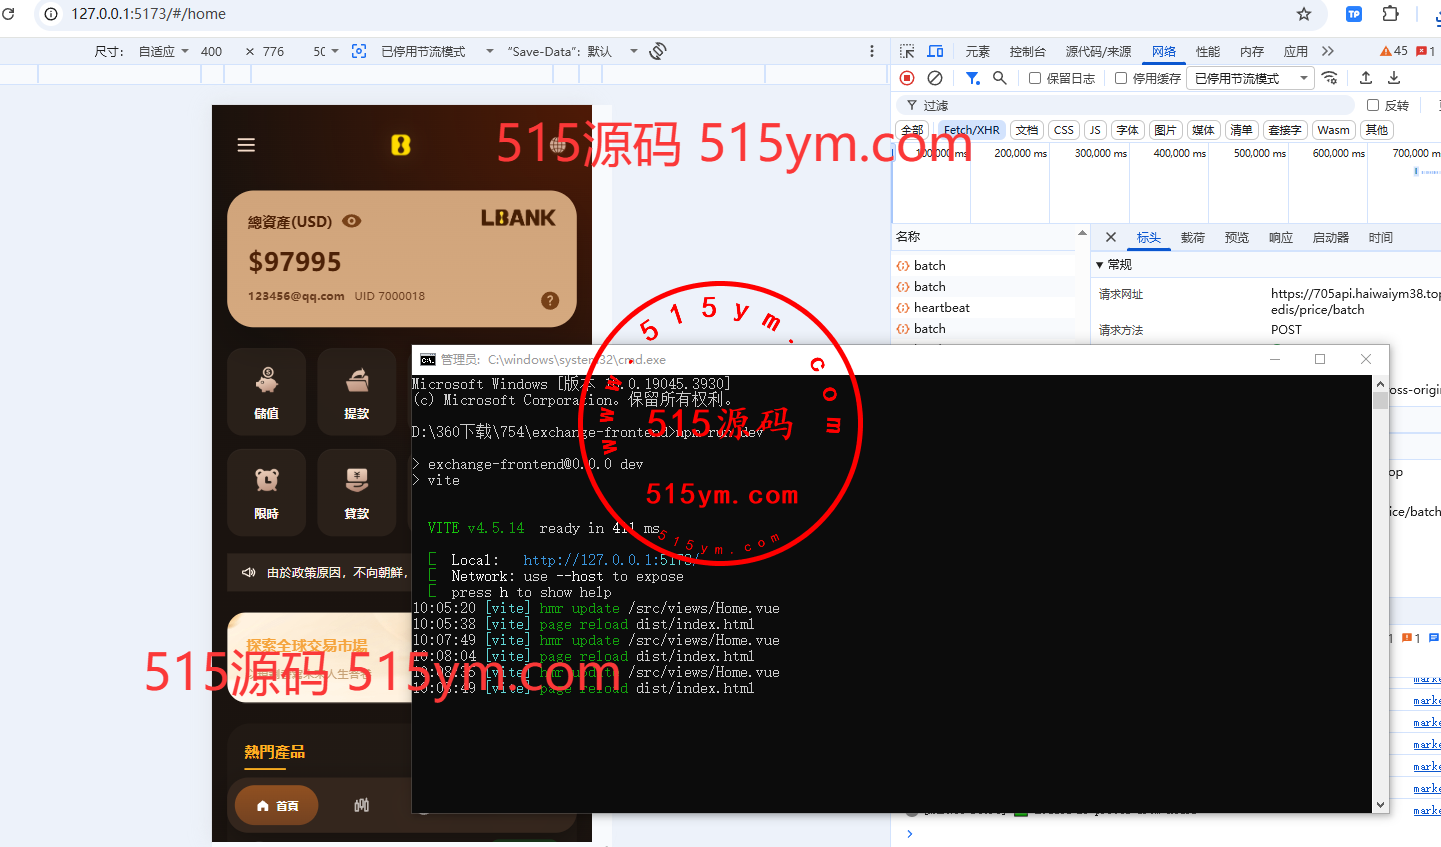
Task: Export HAR with the download arrow
Action: (1394, 78)
